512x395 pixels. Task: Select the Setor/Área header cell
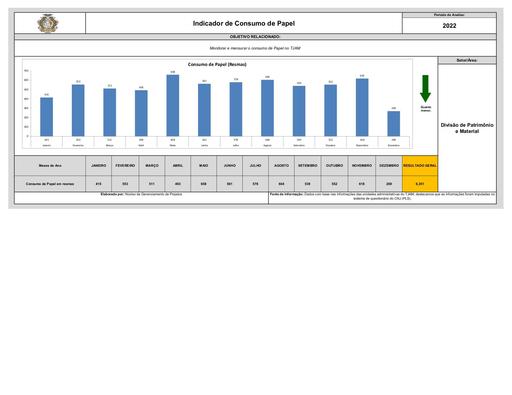click(467, 60)
